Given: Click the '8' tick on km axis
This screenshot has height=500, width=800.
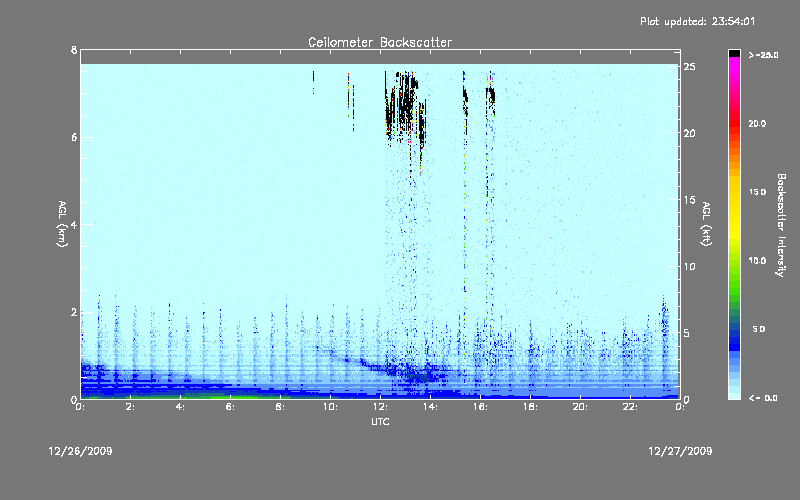Looking at the screenshot, I should pos(74,50).
